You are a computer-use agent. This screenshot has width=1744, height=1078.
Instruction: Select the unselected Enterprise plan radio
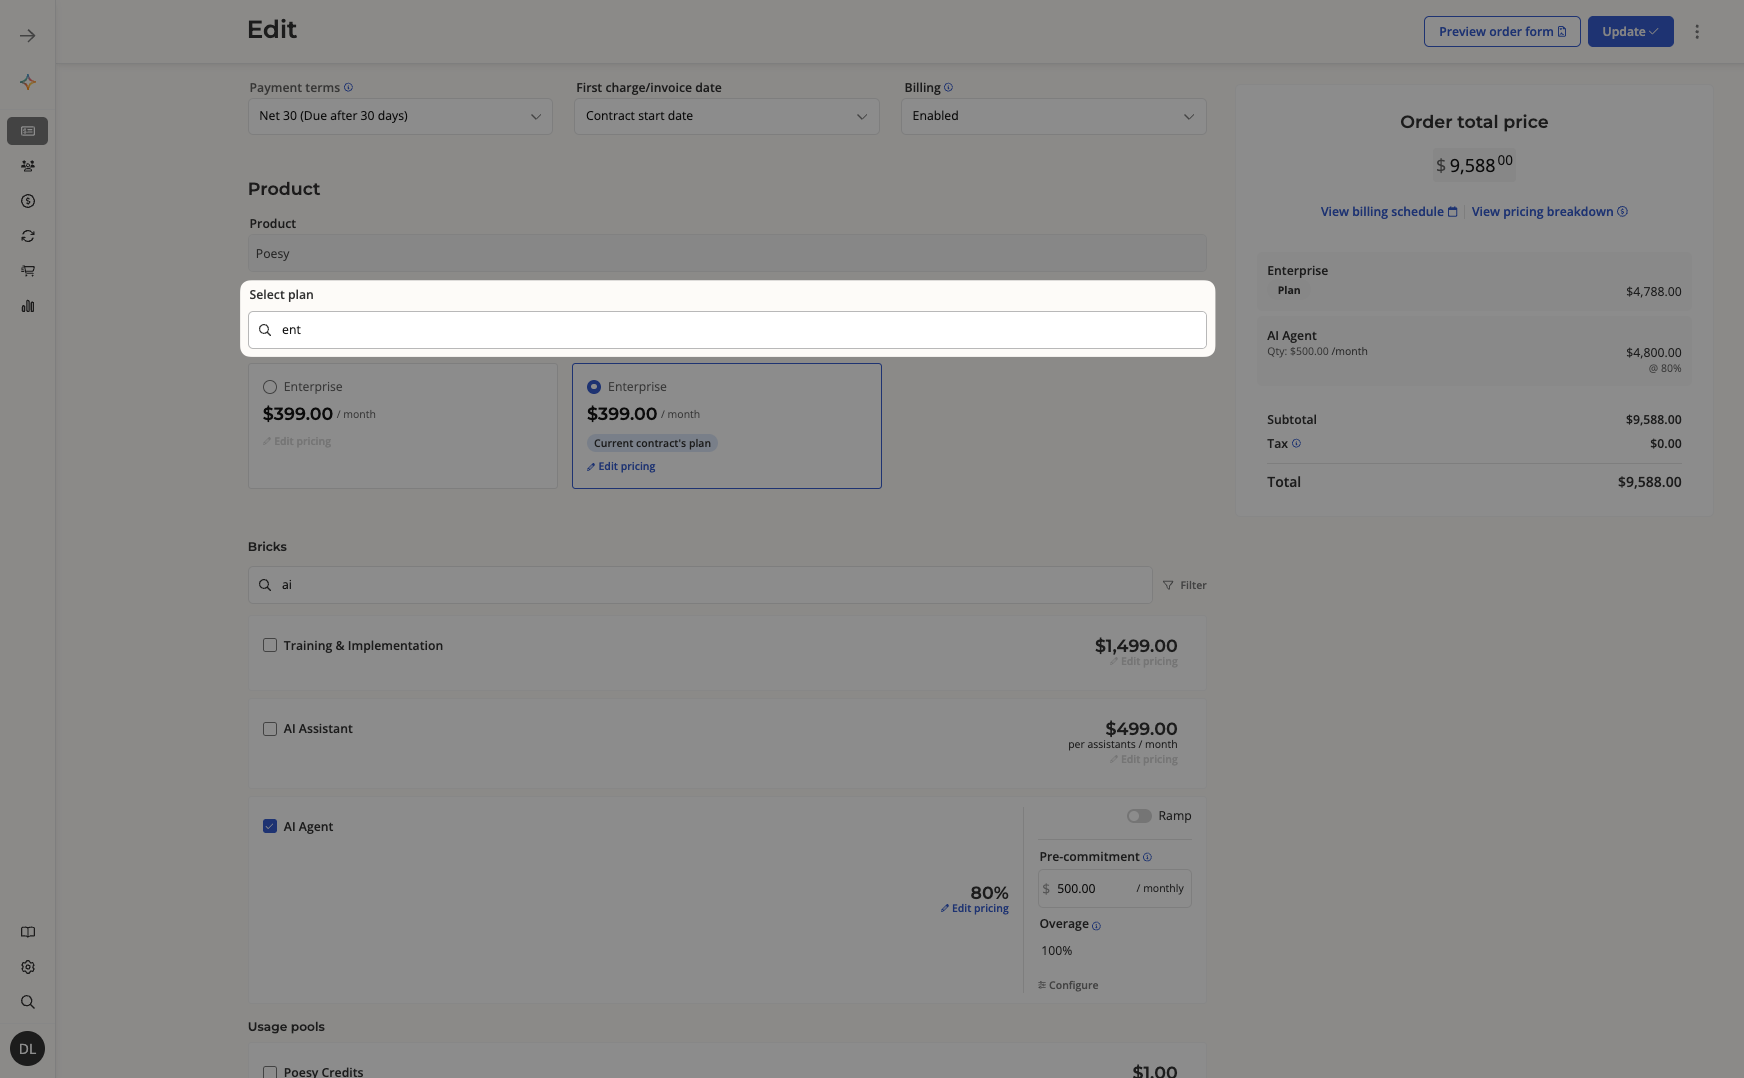(270, 387)
